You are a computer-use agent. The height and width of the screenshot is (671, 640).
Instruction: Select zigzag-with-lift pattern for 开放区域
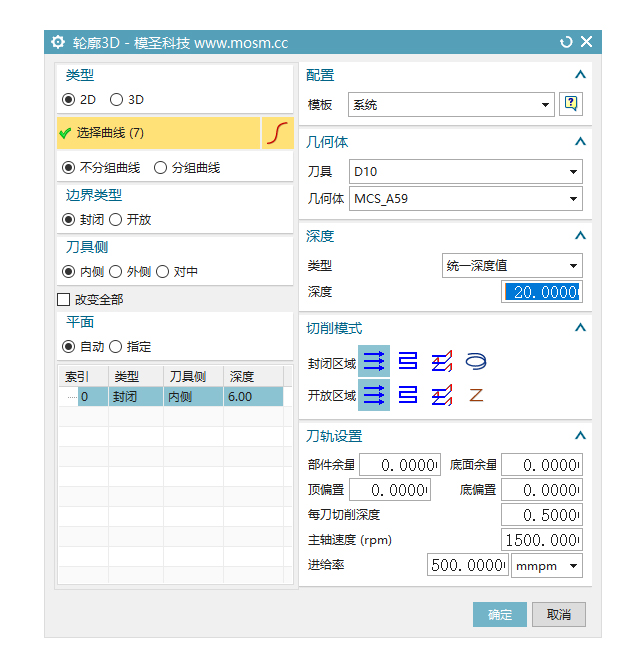point(441,396)
